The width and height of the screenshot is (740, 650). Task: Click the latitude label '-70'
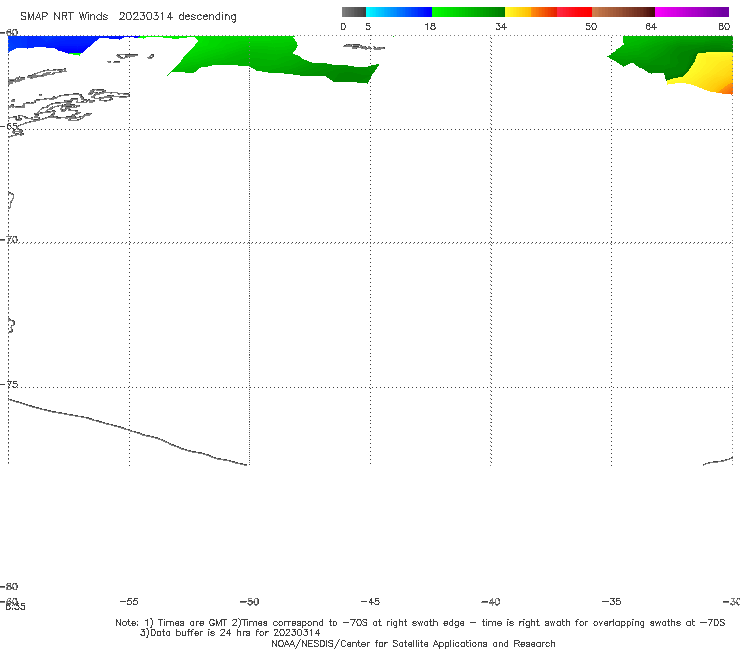[9, 240]
